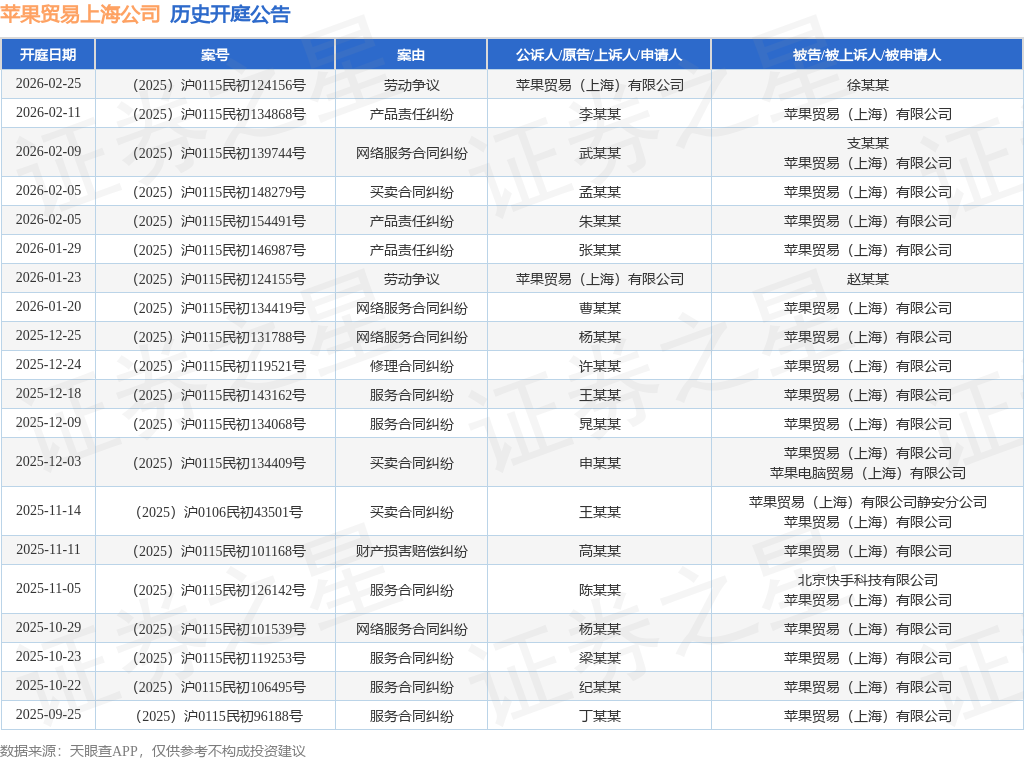
Task: Click defendant name 支某某
Action: [x=867, y=143]
